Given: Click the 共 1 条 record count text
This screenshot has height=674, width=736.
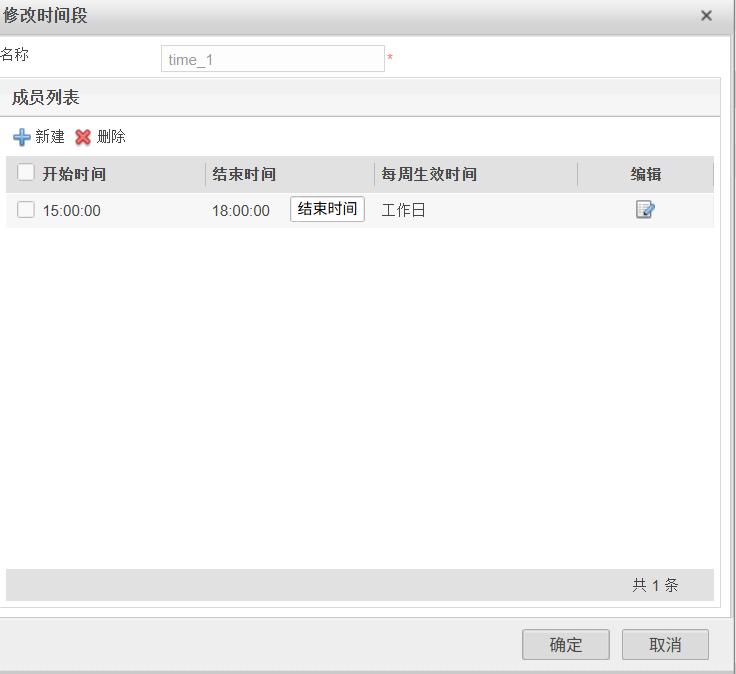Looking at the screenshot, I should 655,585.
